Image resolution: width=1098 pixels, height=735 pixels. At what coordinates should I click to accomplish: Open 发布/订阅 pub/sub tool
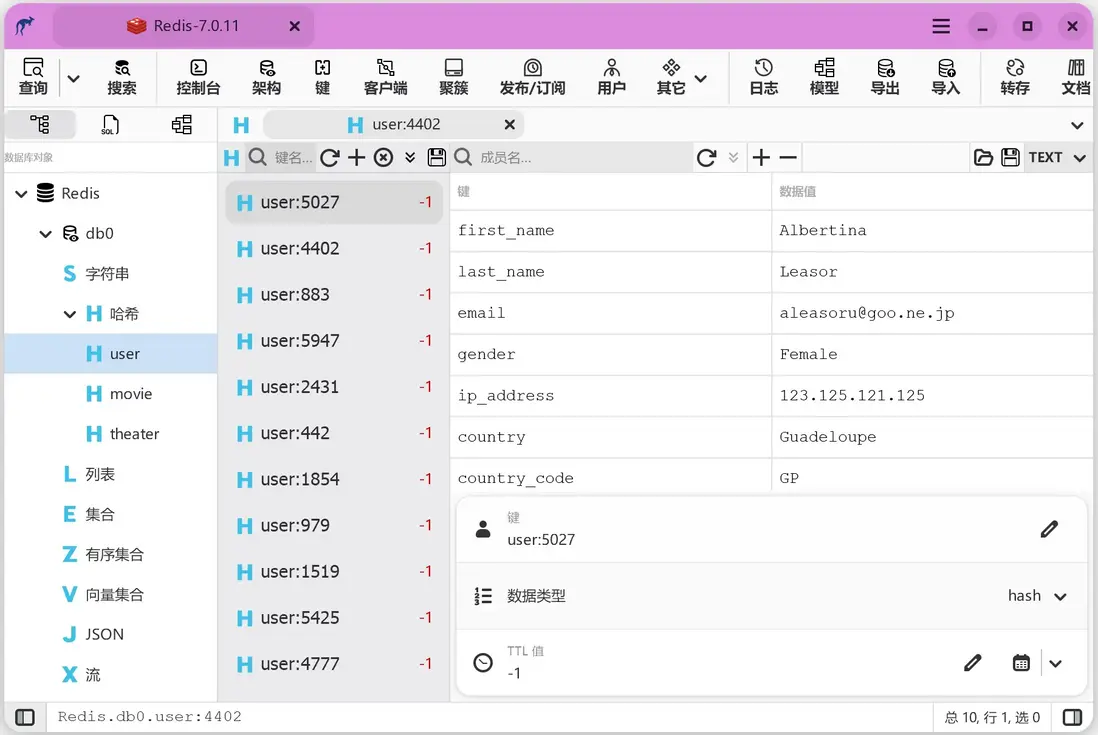pos(532,77)
